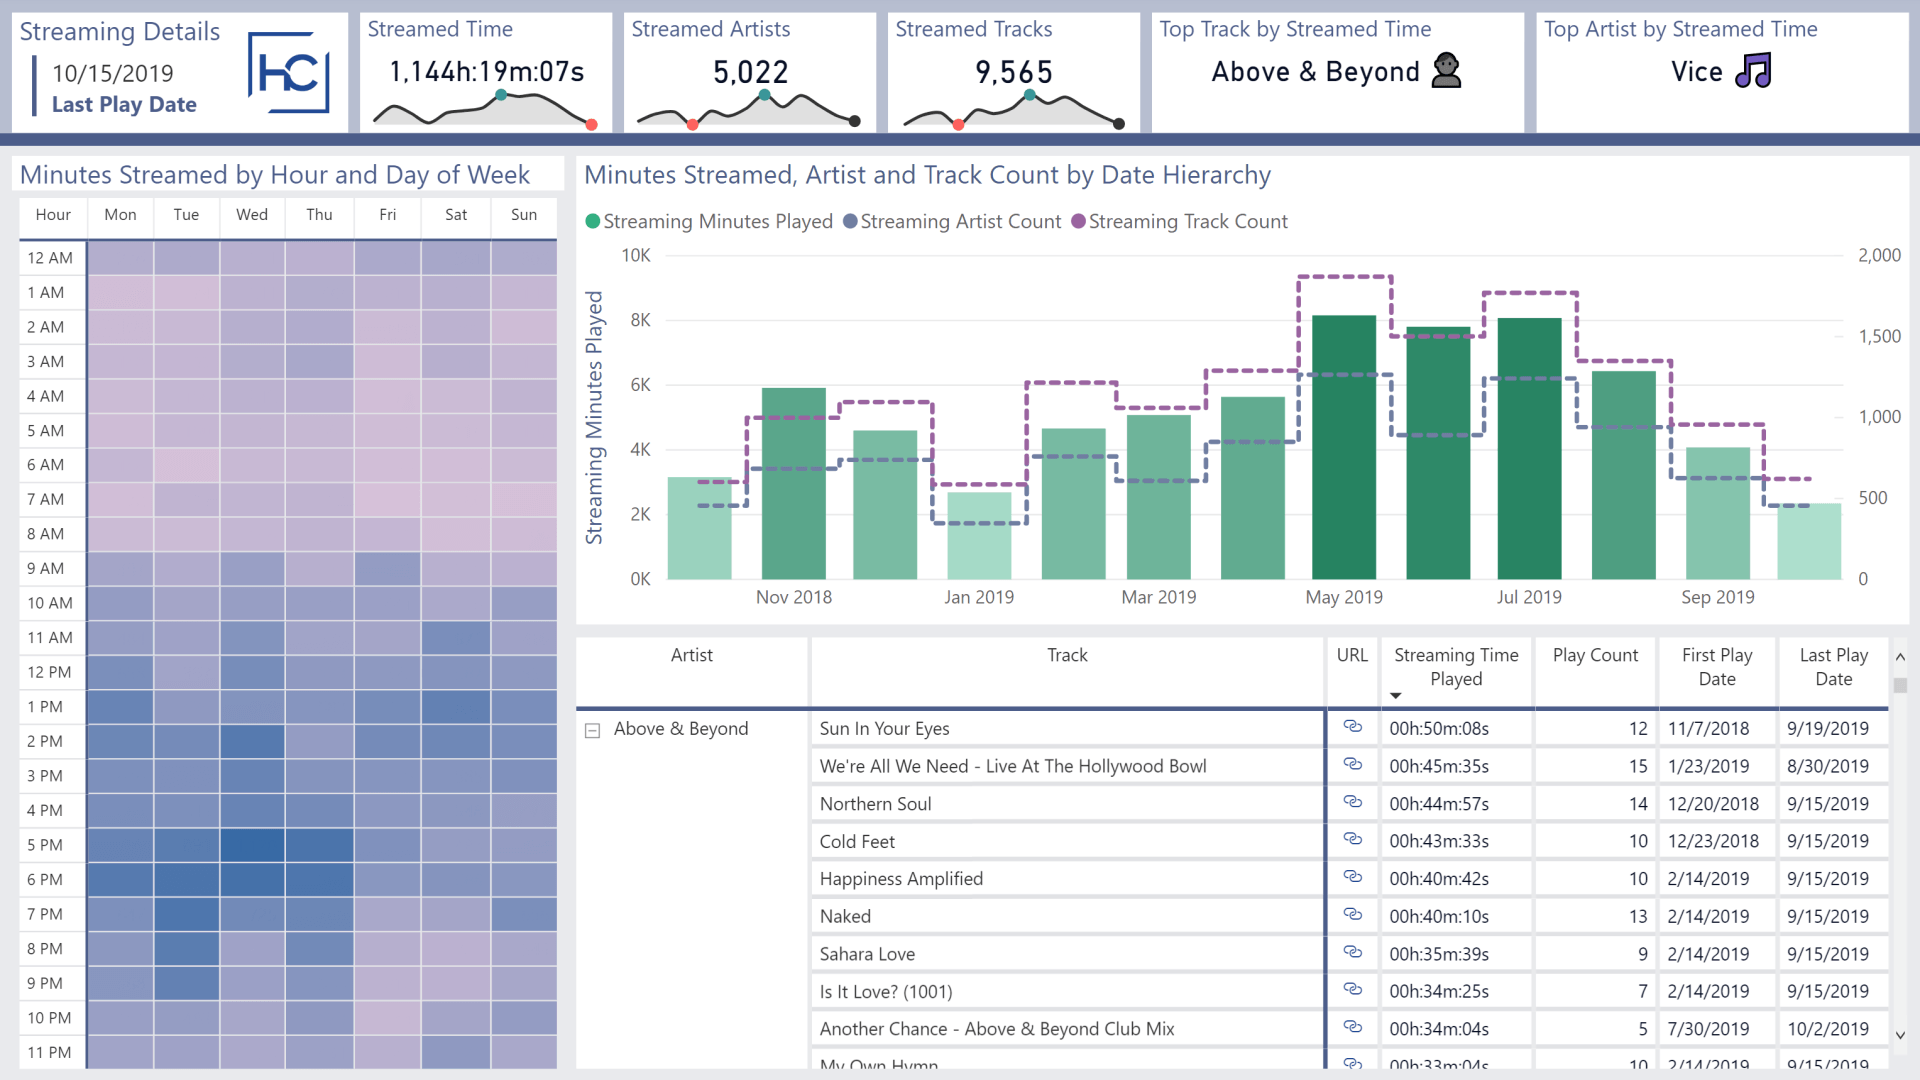Open URL link icon for Sahara Love track
Image resolution: width=1920 pixels, height=1080 pixels.
click(x=1352, y=952)
